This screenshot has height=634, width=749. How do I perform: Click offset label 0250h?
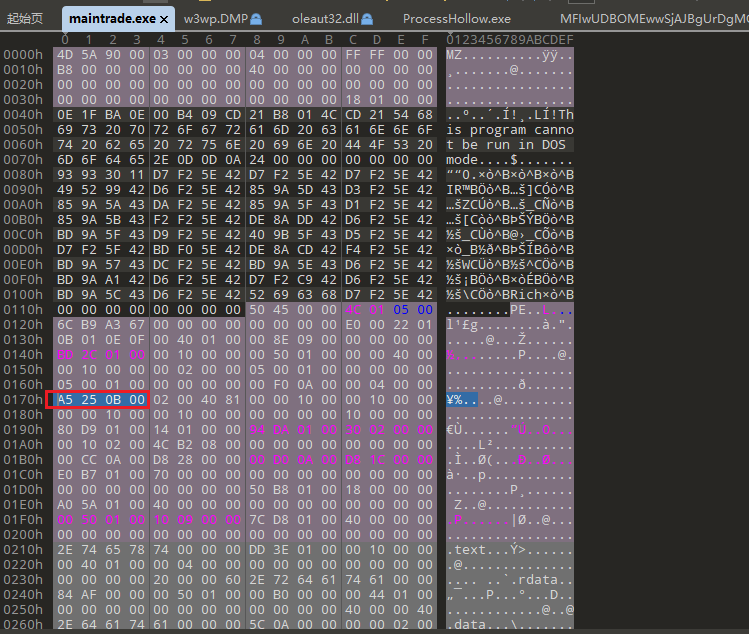(23, 610)
